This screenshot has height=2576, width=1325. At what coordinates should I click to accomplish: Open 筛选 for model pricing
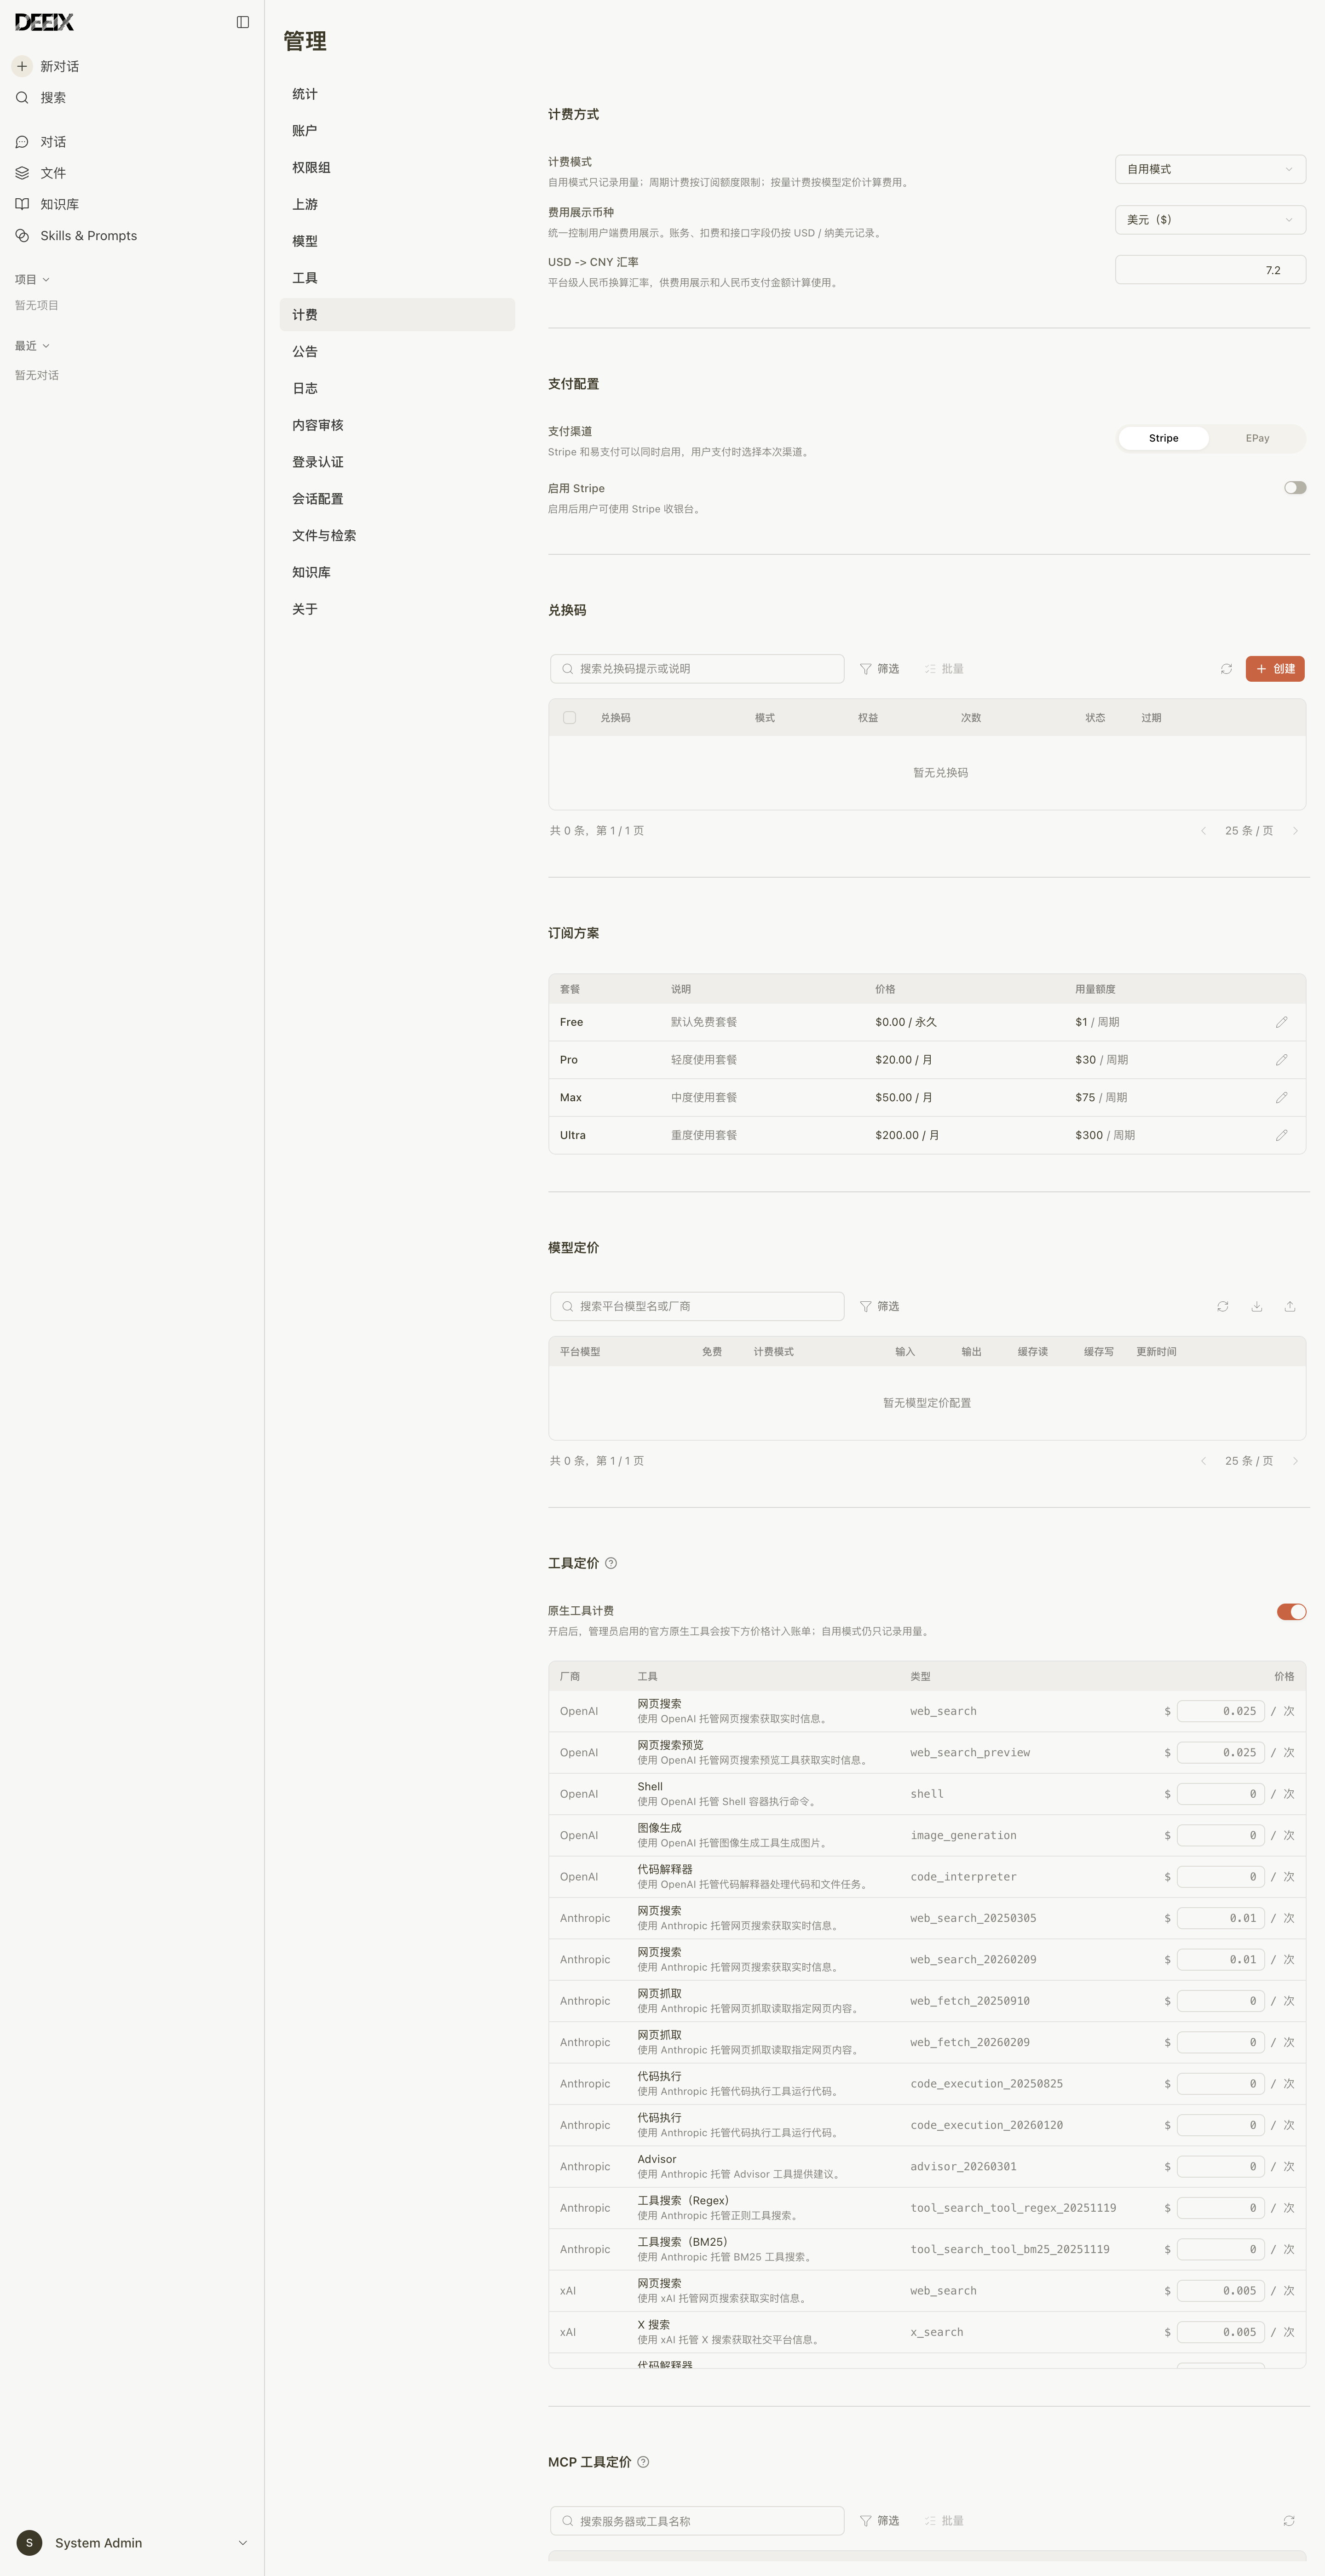click(880, 1306)
